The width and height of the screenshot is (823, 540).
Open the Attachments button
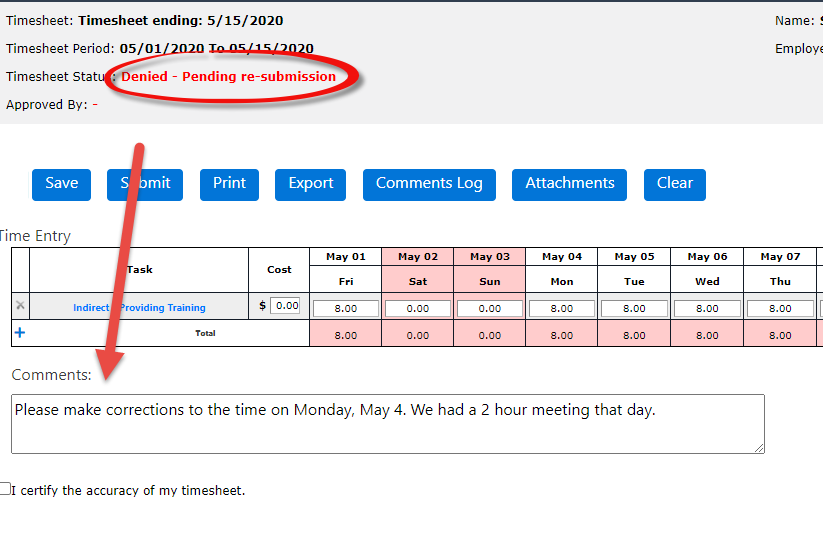(569, 185)
